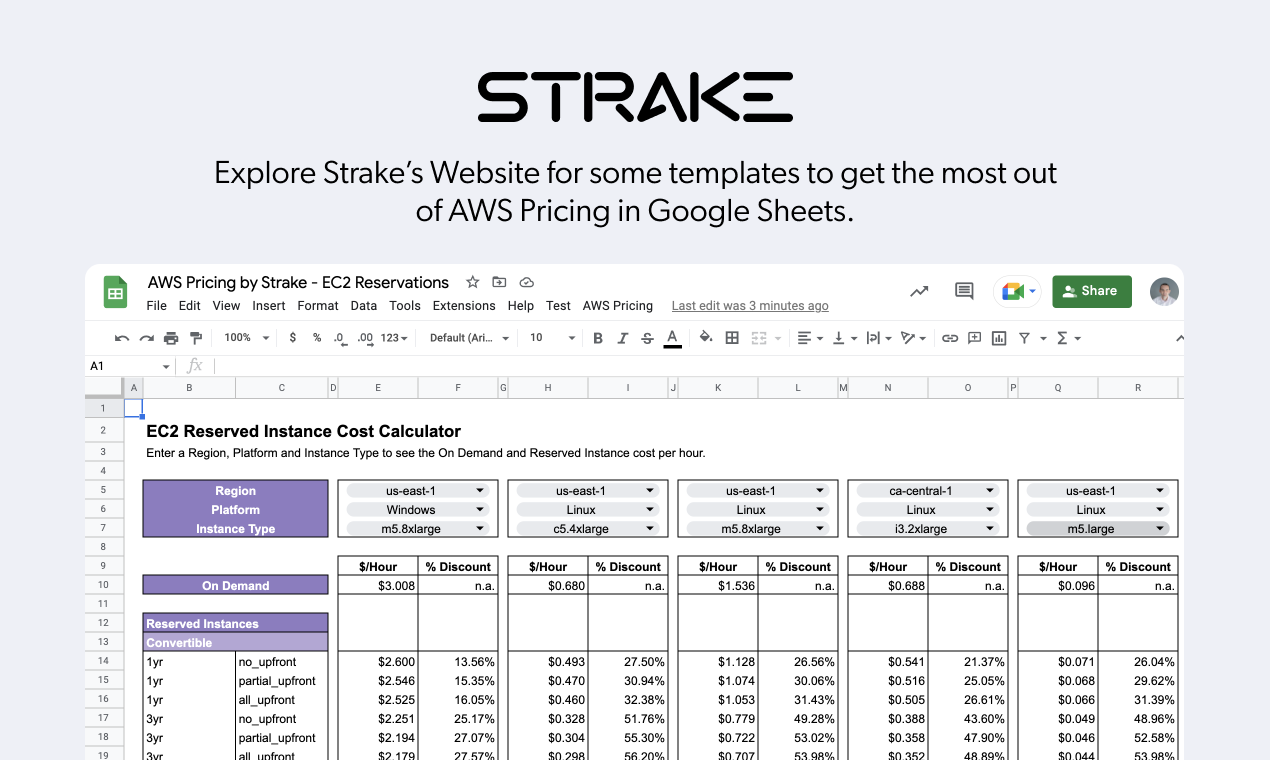Viewport: 1270px width, 760px height.
Task: Open the File menu
Action: [x=156, y=306]
